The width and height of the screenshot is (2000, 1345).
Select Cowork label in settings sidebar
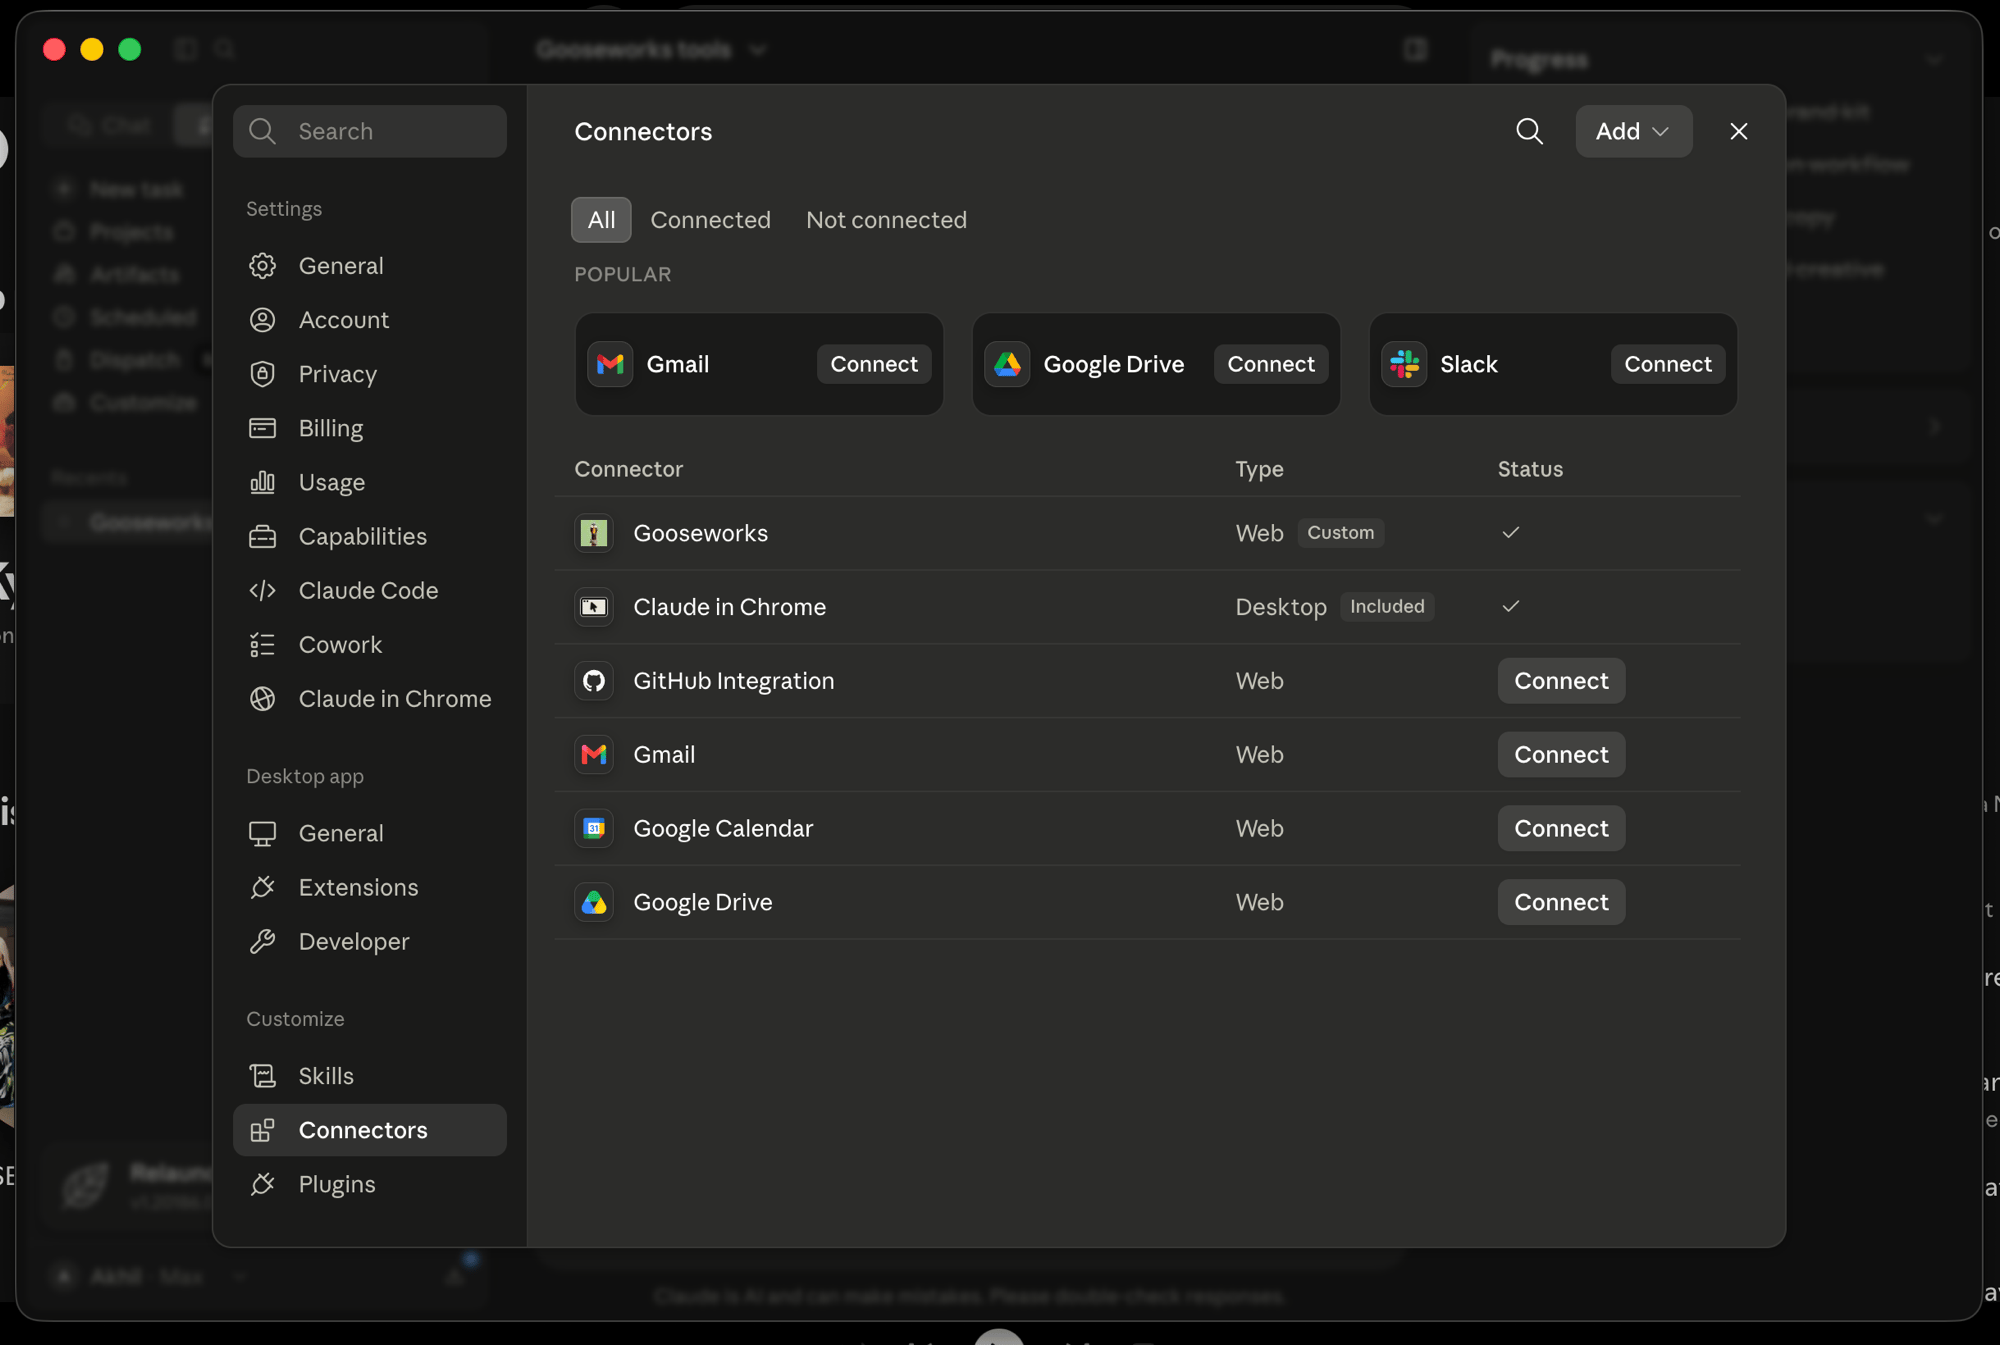[x=340, y=645]
